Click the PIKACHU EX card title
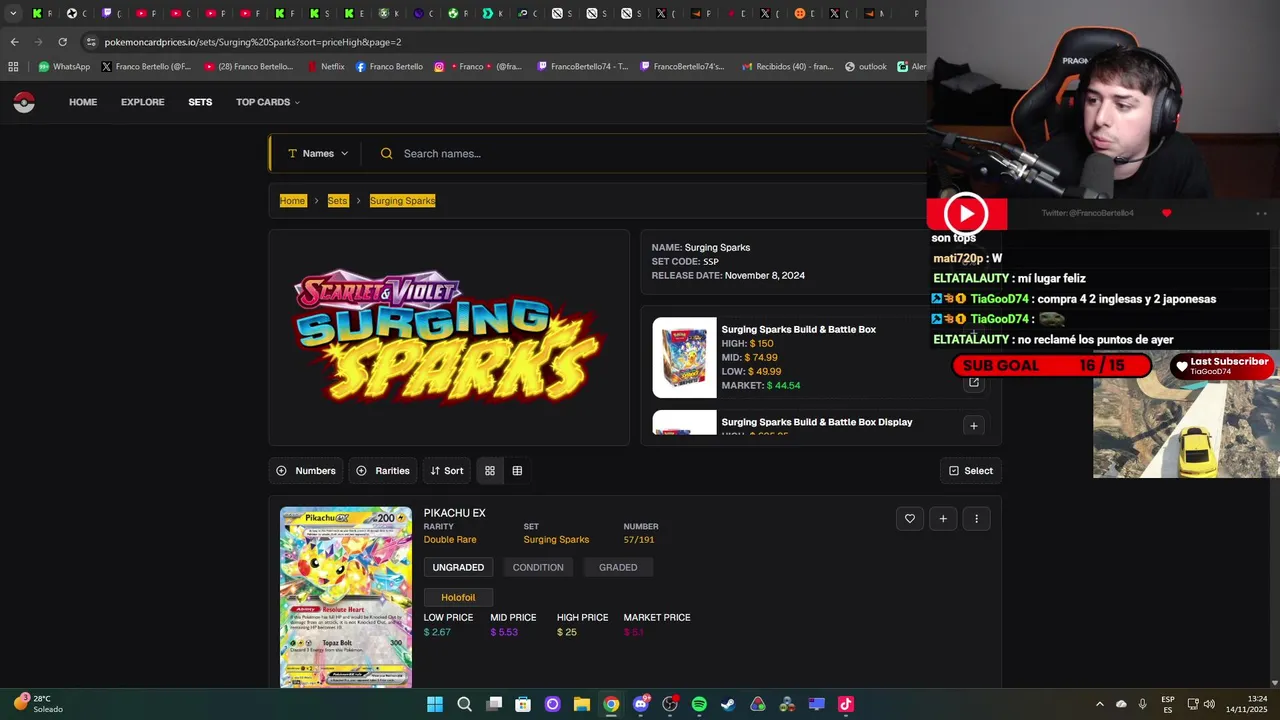Image resolution: width=1280 pixels, height=720 pixels. [455, 513]
